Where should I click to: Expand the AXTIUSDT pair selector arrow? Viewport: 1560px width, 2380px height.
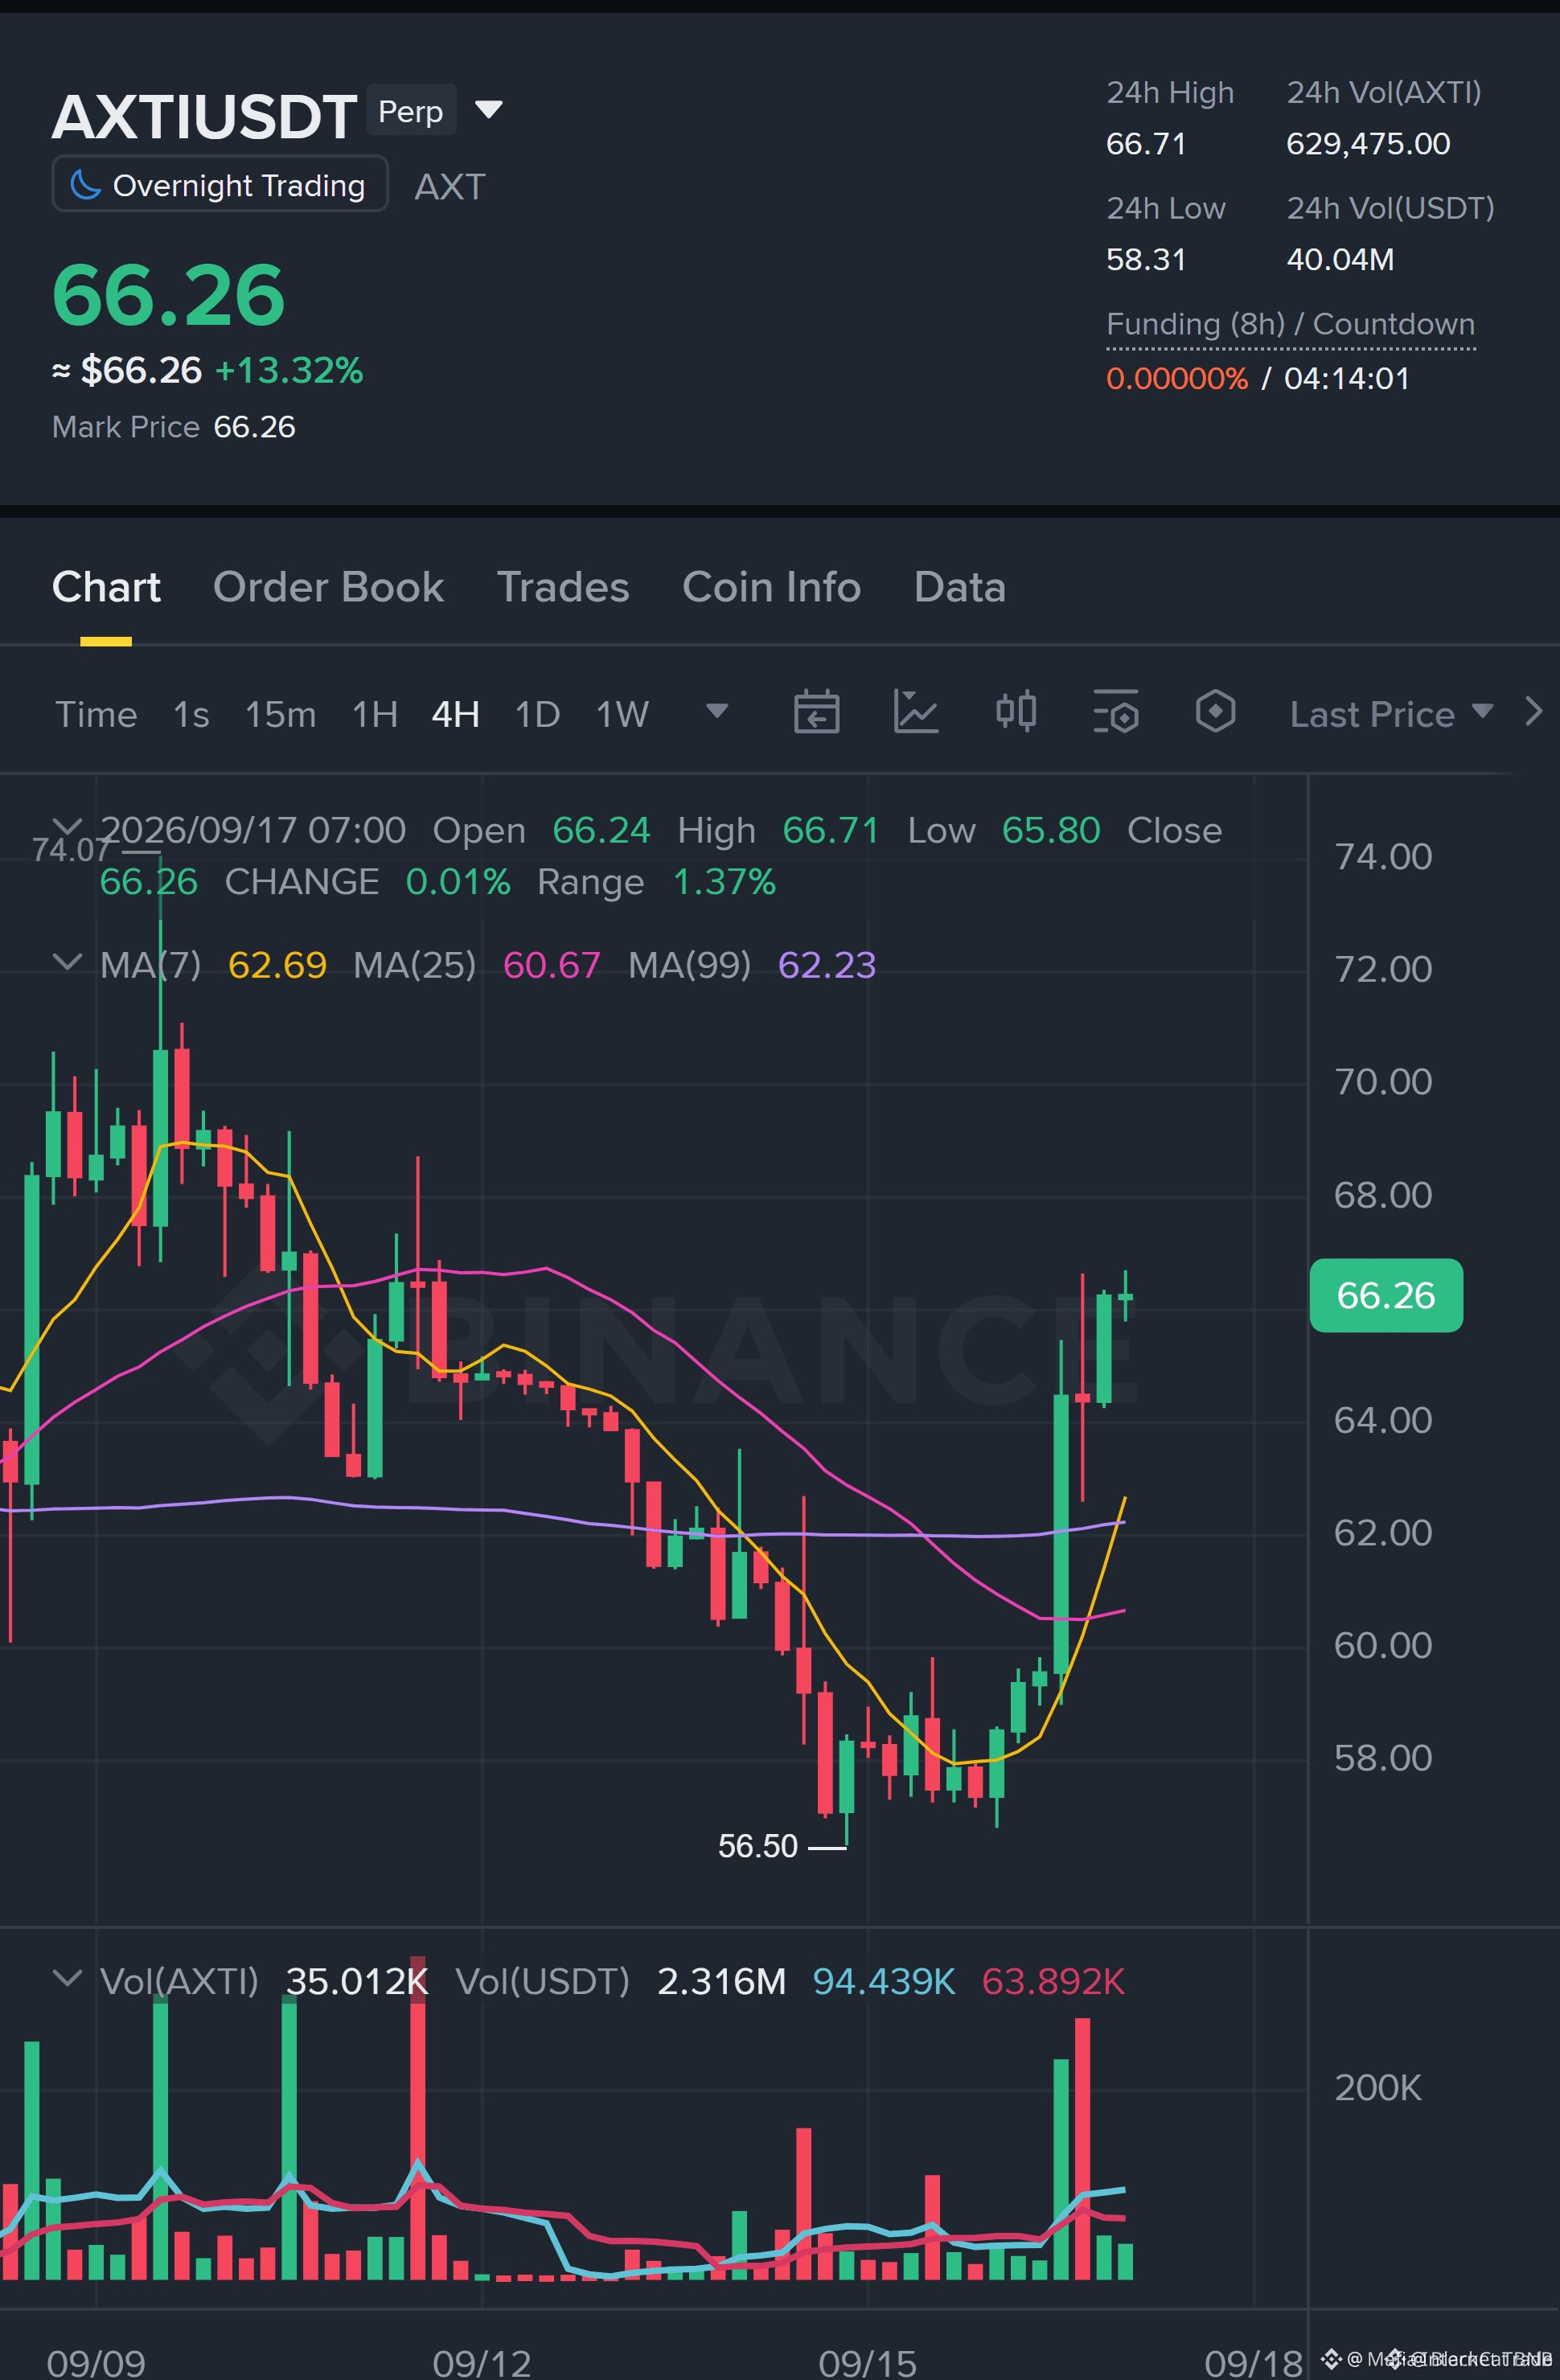[x=488, y=109]
